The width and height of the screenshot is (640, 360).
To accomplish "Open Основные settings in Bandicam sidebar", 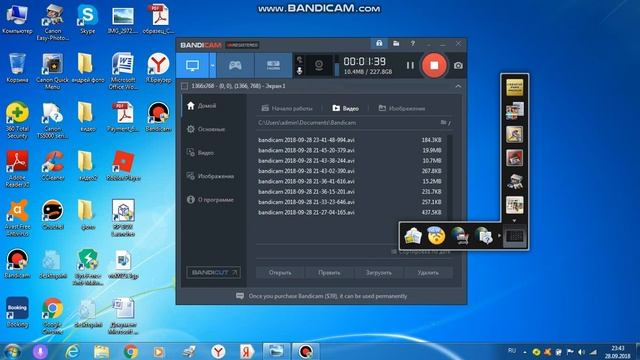I will pos(206,129).
